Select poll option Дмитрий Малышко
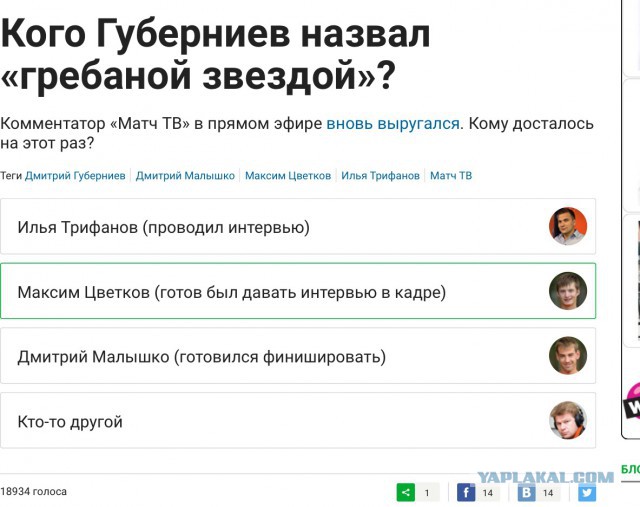640x507 pixels. tap(298, 356)
